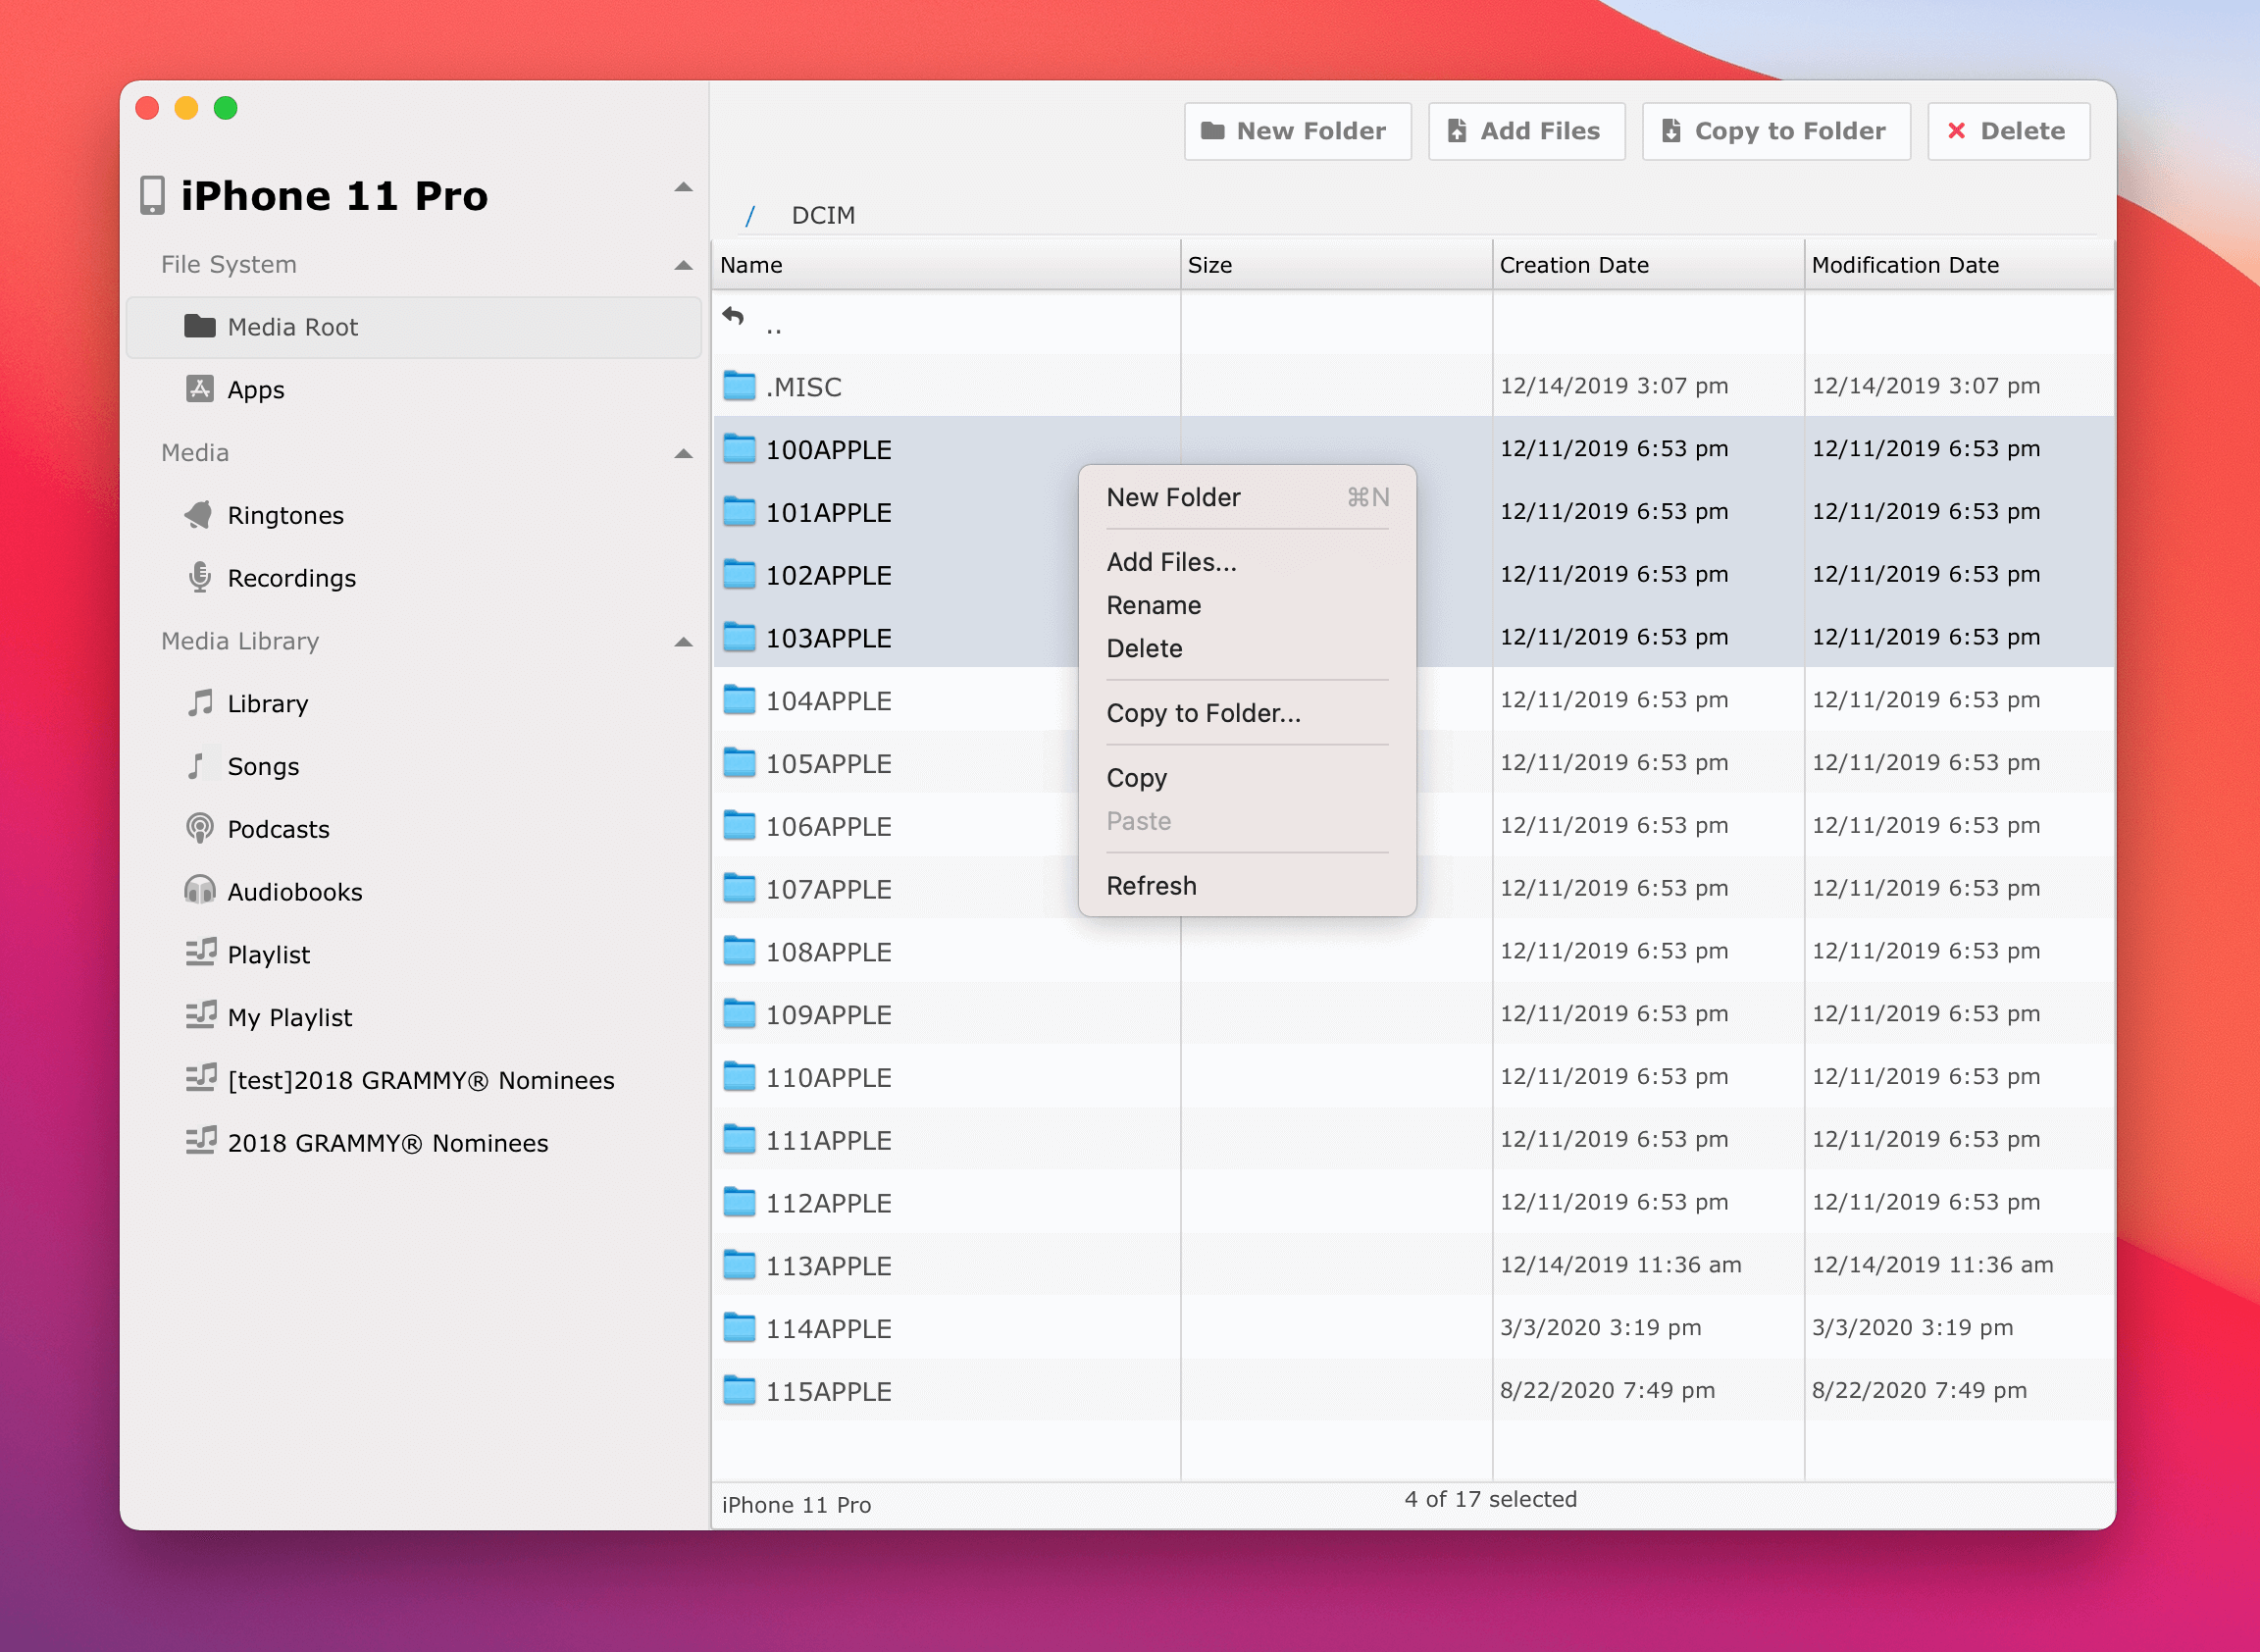Collapse the iPhone 11 Pro device section
This screenshot has width=2260, height=1652.
(x=684, y=187)
